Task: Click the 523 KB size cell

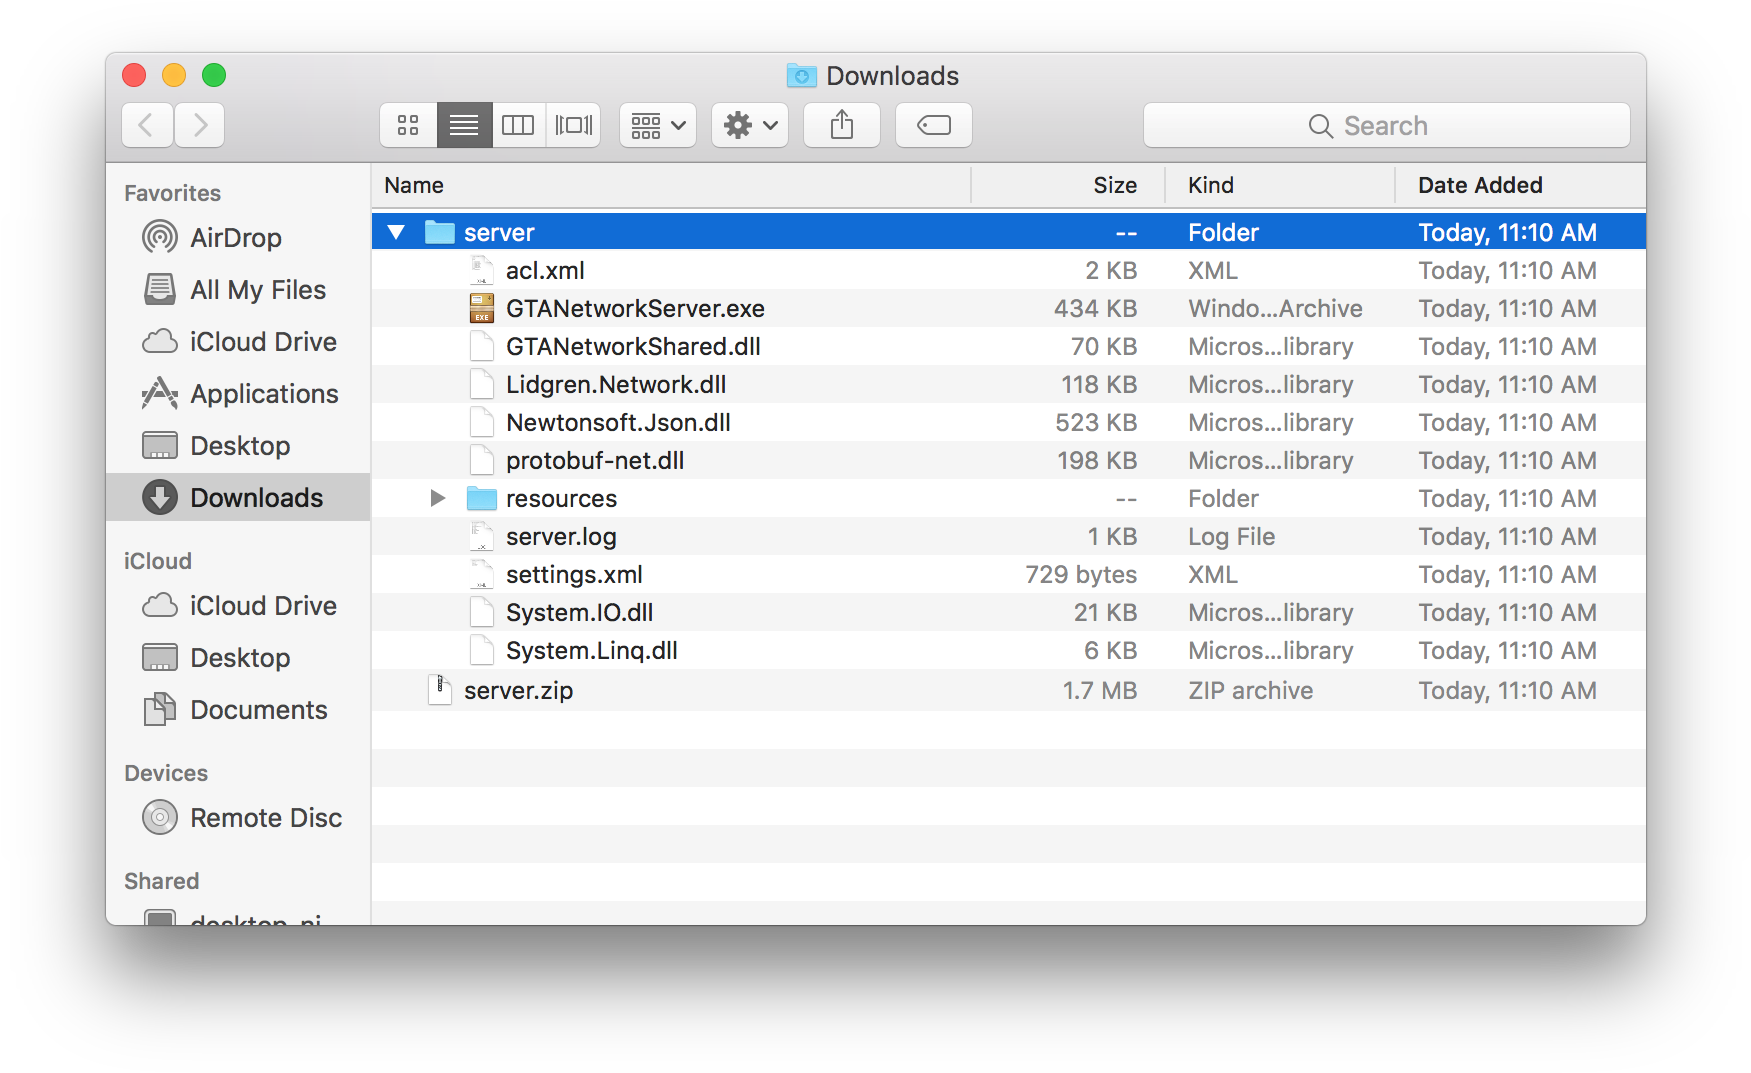Action: point(1096,423)
